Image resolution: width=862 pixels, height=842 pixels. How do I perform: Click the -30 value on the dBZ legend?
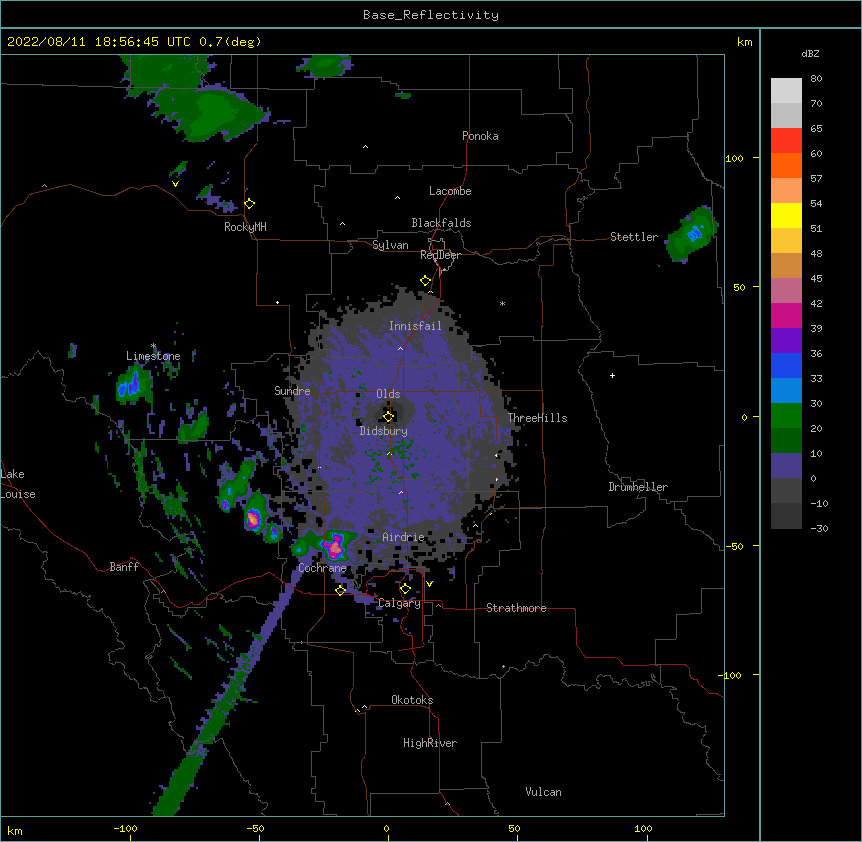click(x=819, y=528)
